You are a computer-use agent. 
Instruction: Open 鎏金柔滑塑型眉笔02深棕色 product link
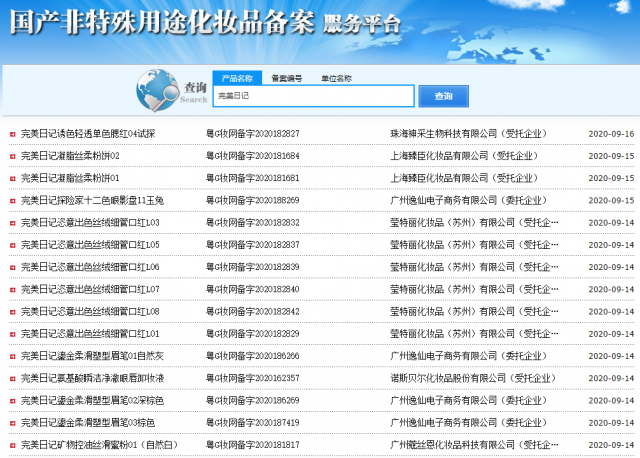click(x=93, y=400)
